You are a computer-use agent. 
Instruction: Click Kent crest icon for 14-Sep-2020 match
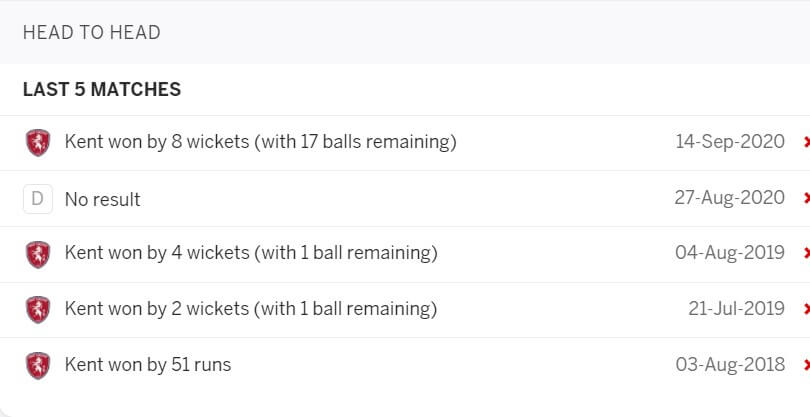(38, 143)
